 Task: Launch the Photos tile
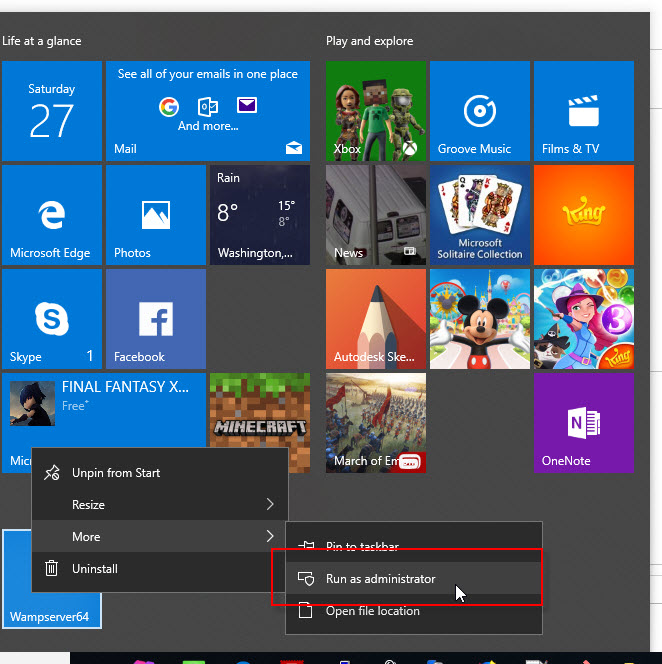pos(155,215)
